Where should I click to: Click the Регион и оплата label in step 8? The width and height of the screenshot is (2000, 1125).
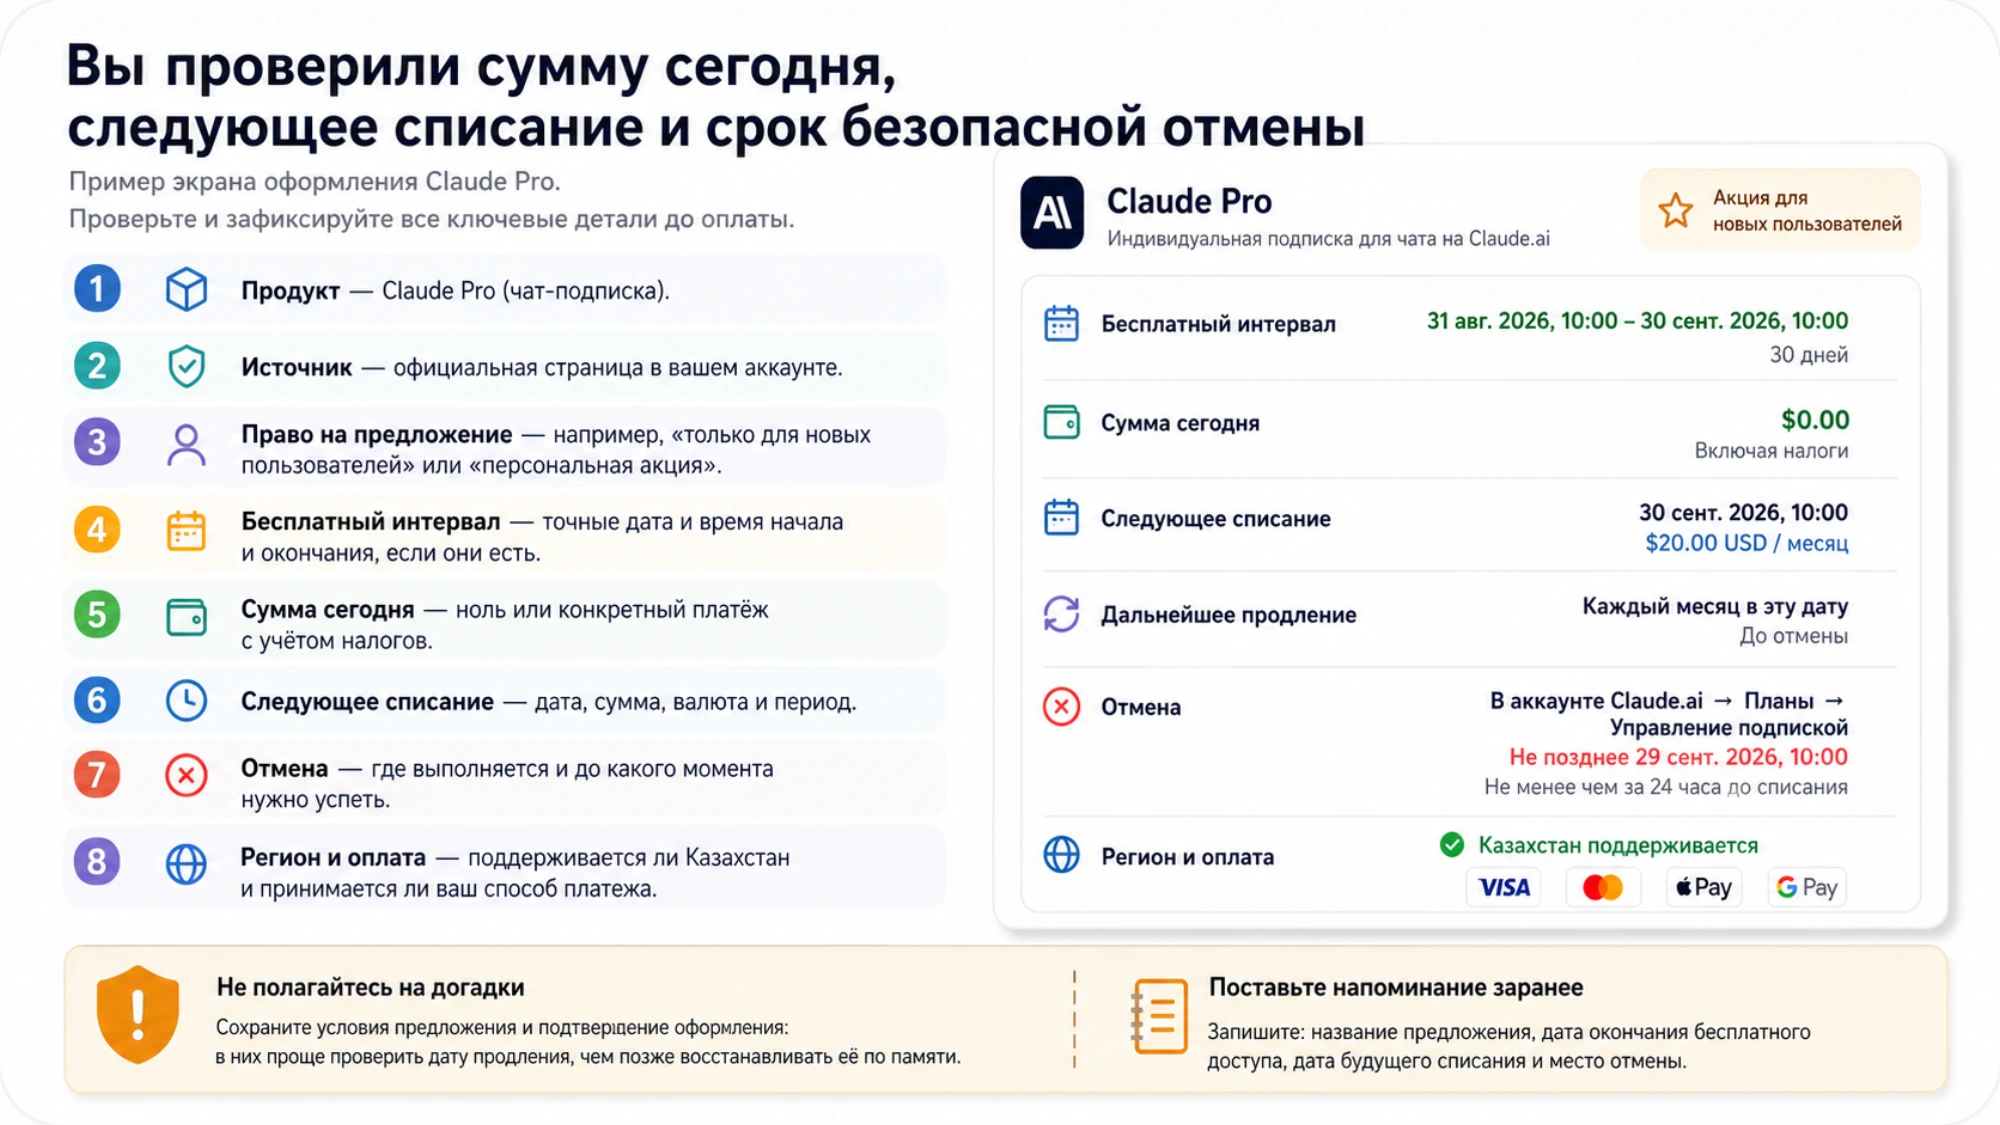pyautogui.click(x=333, y=858)
